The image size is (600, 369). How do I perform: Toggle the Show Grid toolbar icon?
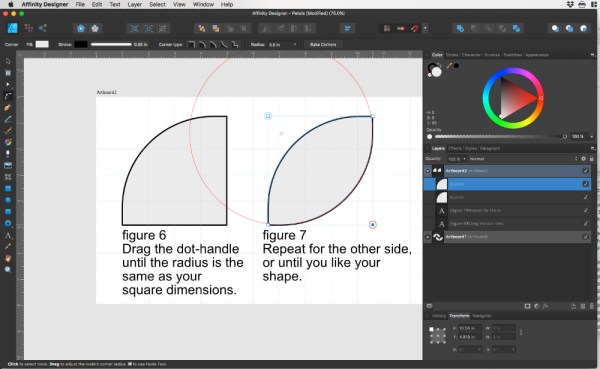point(387,28)
